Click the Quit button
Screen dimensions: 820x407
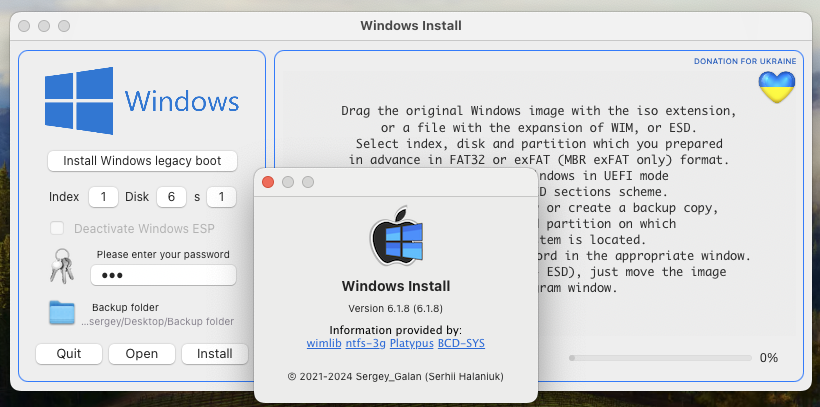pyautogui.click(x=69, y=354)
